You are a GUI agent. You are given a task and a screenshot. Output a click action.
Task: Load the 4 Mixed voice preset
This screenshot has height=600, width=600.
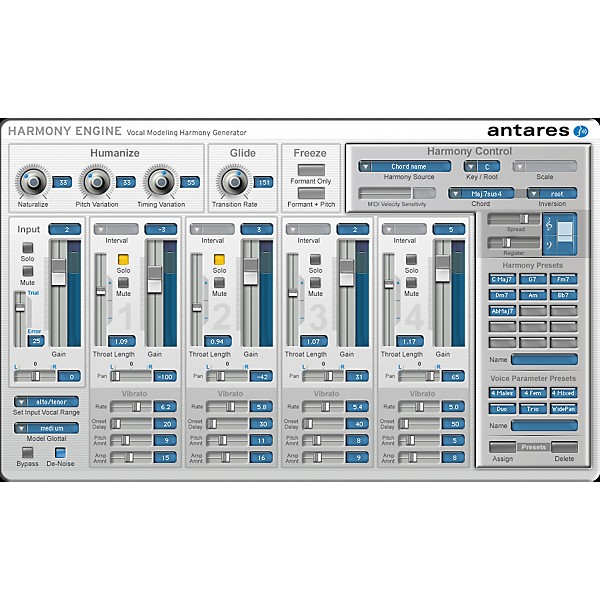563,393
